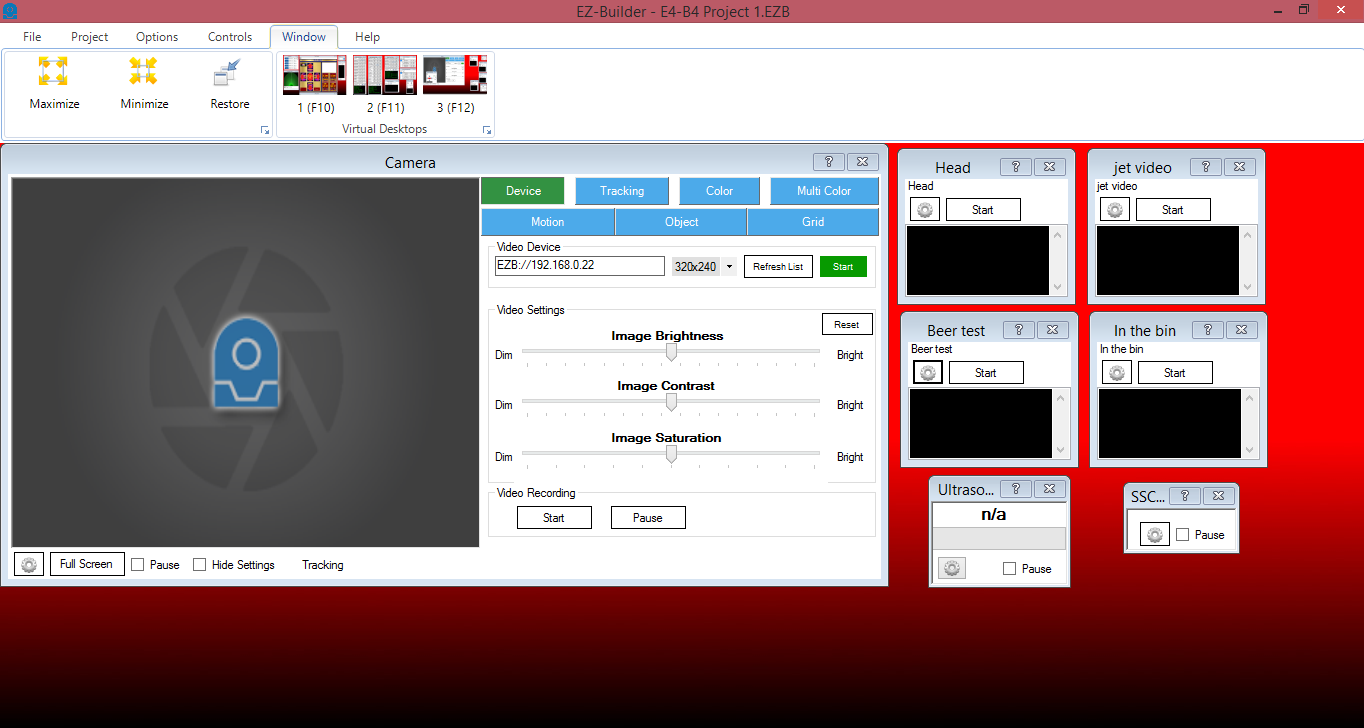The image size is (1364, 728).
Task: Toggle the Camera Pause checkbox
Action: pos(138,564)
